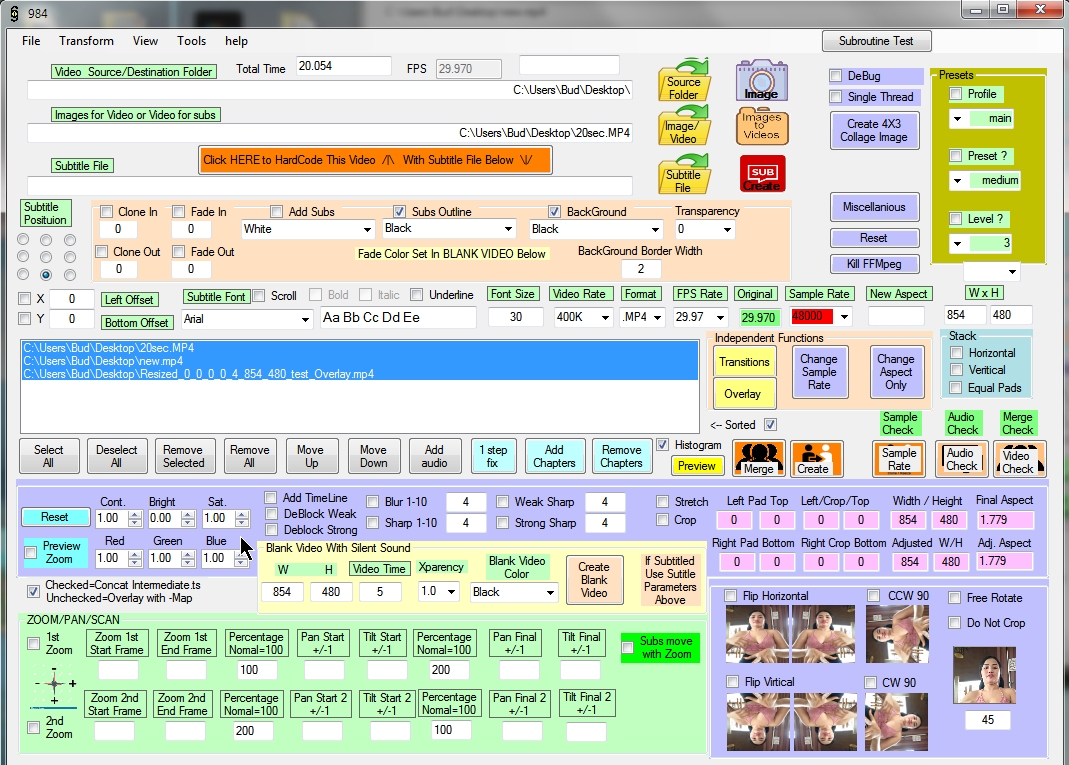Check the Histogram checkbox
1069x765 pixels.
click(663, 445)
